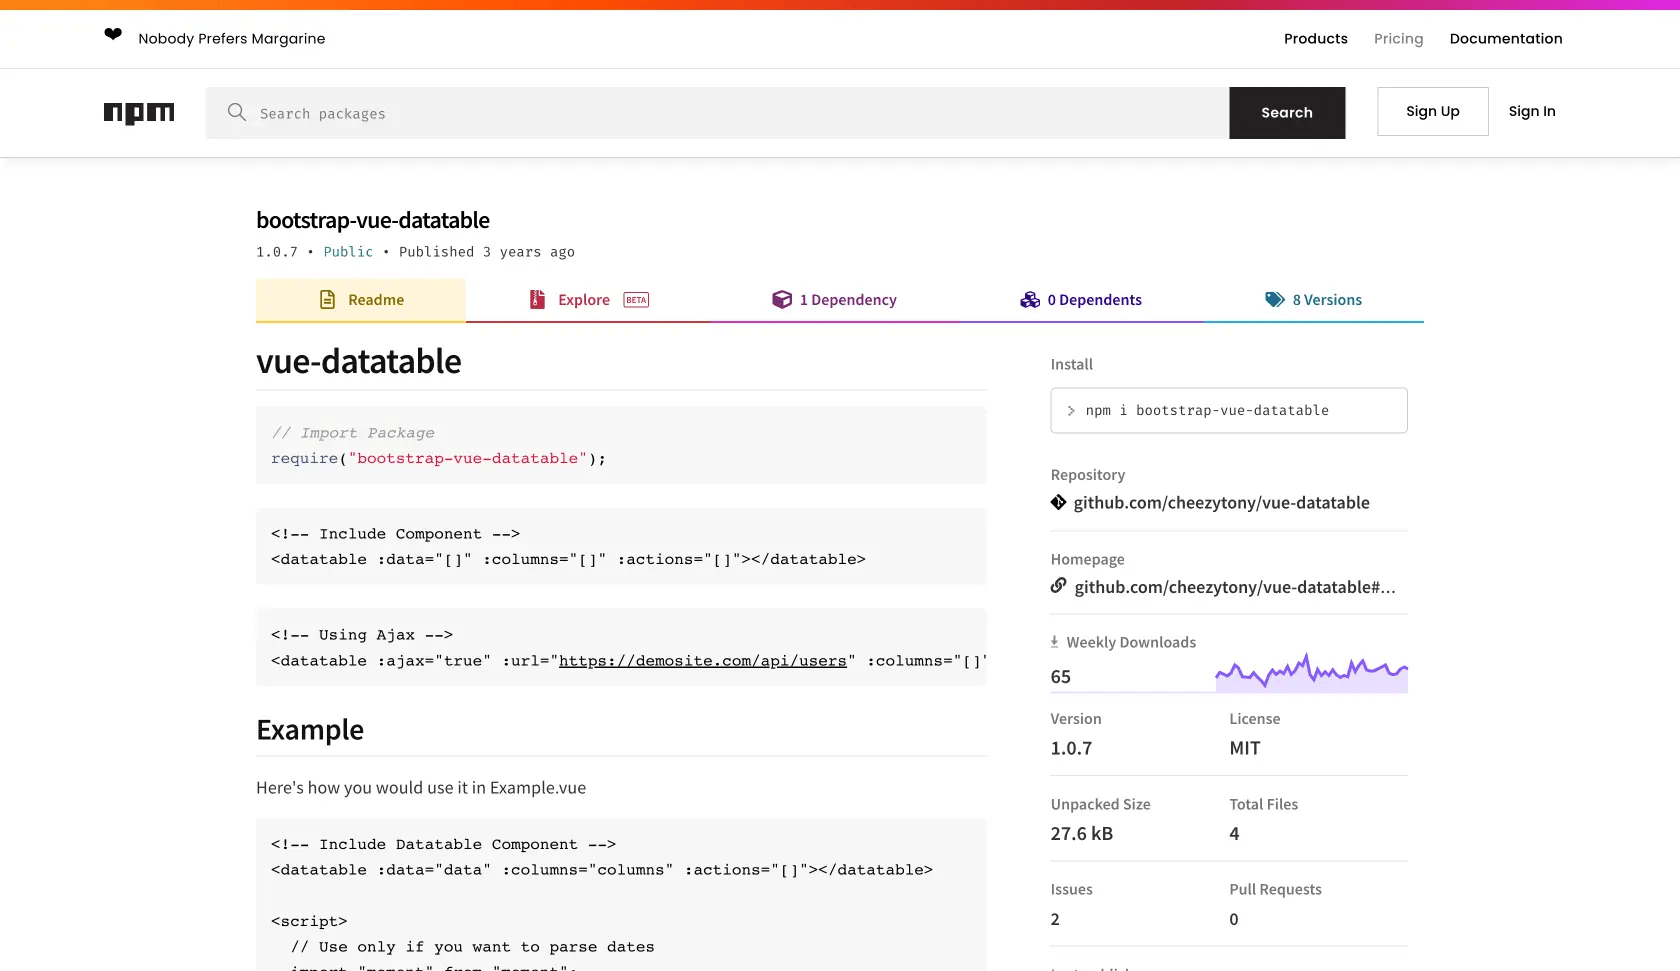Click the black heart icon
Viewport: 1680px width, 971px height.
(113, 35)
